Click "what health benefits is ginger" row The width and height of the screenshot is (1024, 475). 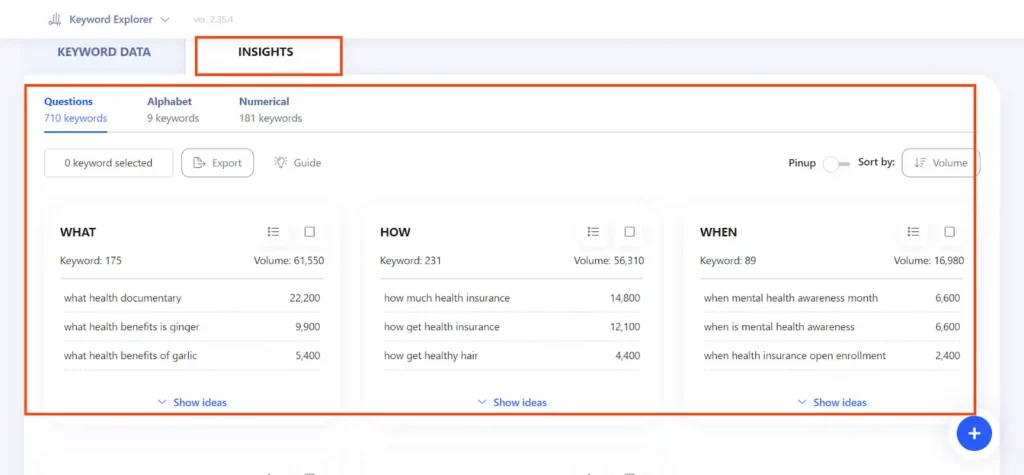click(192, 327)
